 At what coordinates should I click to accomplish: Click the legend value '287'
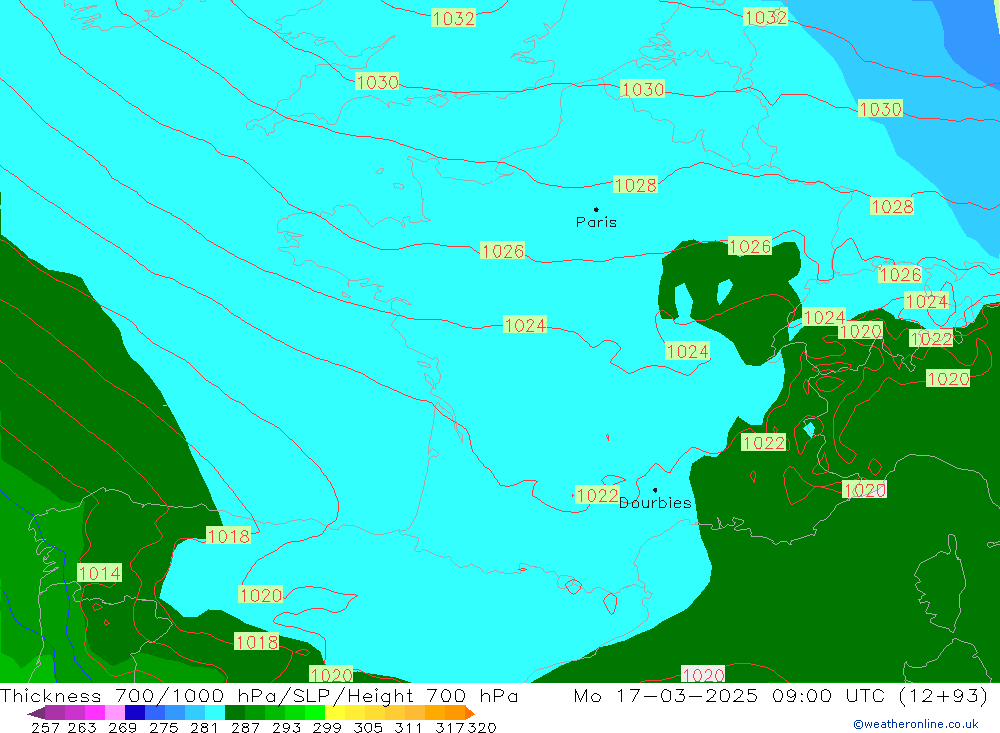[246, 727]
